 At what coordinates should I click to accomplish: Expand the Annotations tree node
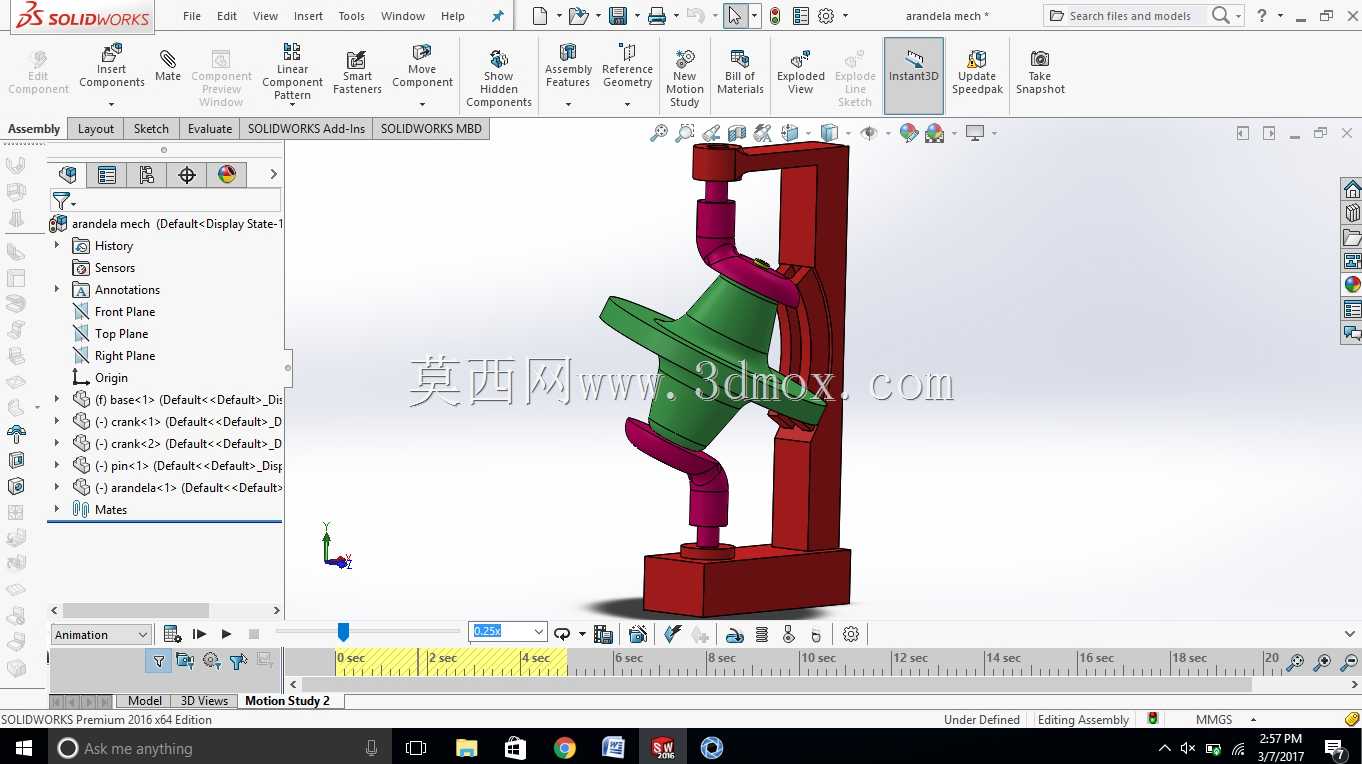tap(57, 290)
